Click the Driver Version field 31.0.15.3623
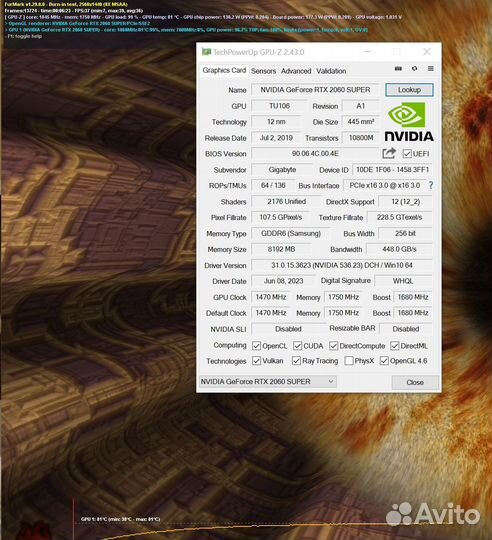This screenshot has width=492, height=540. pos(342,265)
